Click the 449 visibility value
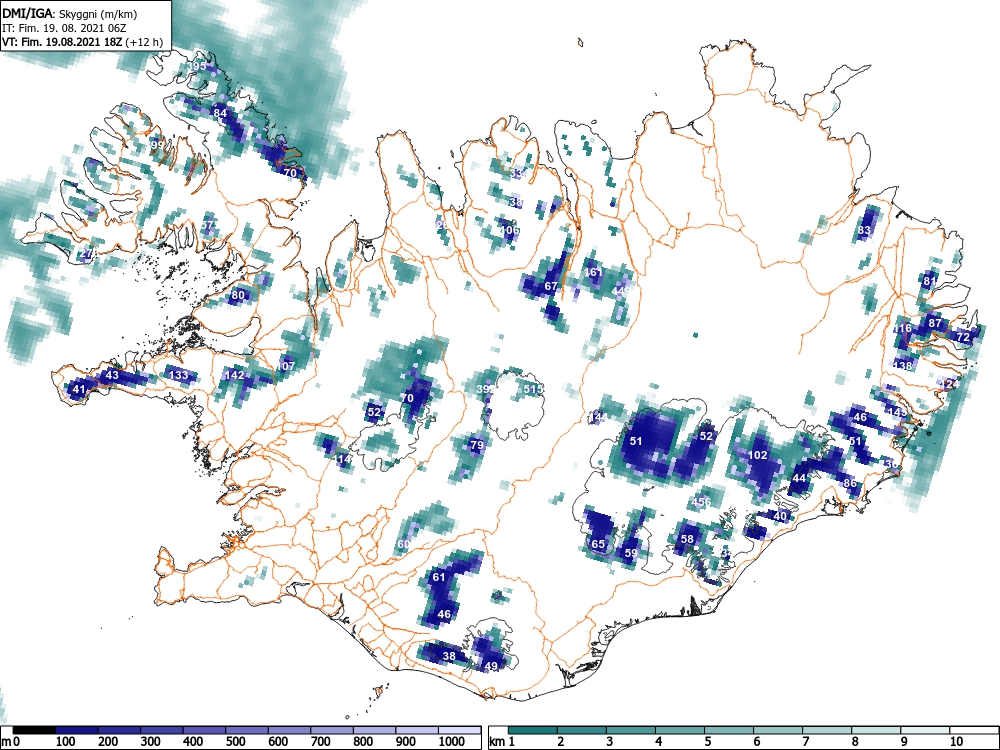Viewport: 1000px width, 750px height. (621, 291)
